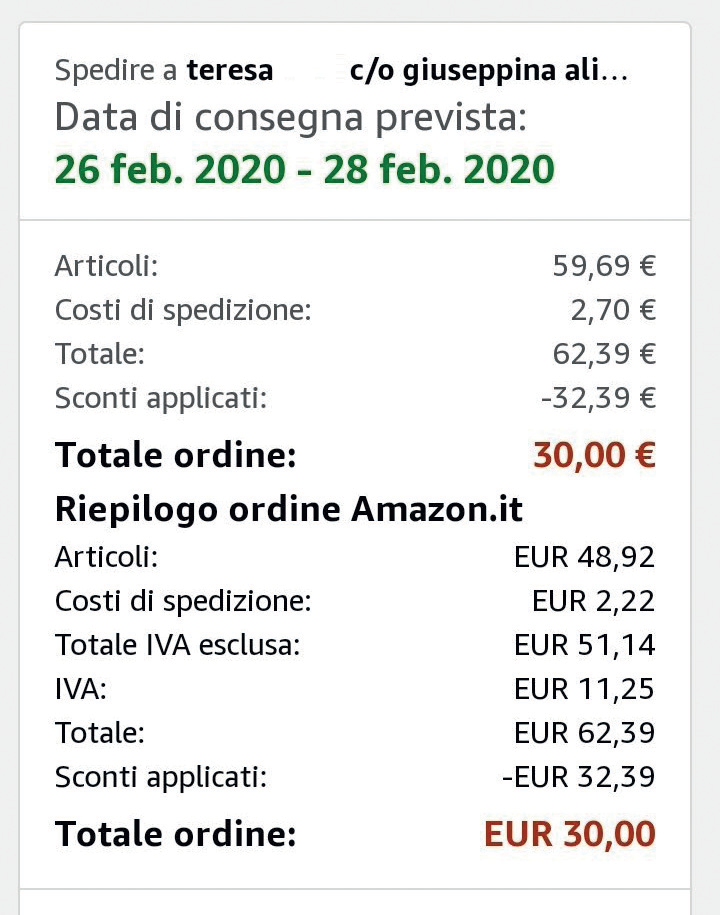
Task: Open the 'Riepilogo ordine Amazon.it' heading
Action: 288,509
